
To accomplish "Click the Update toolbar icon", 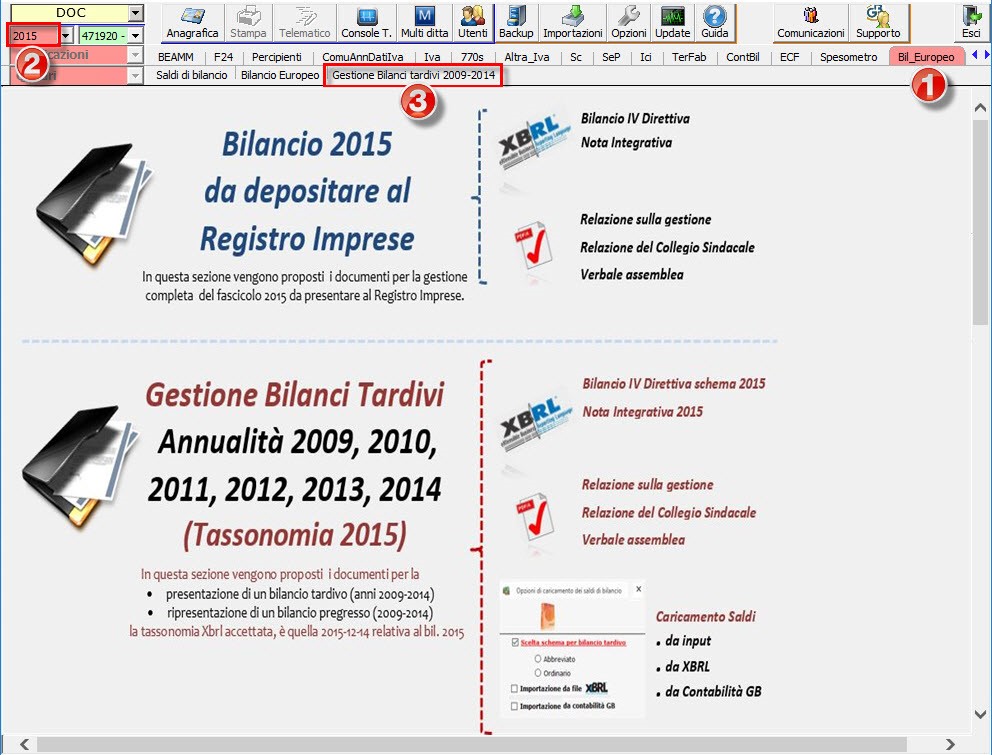I will tap(673, 21).
